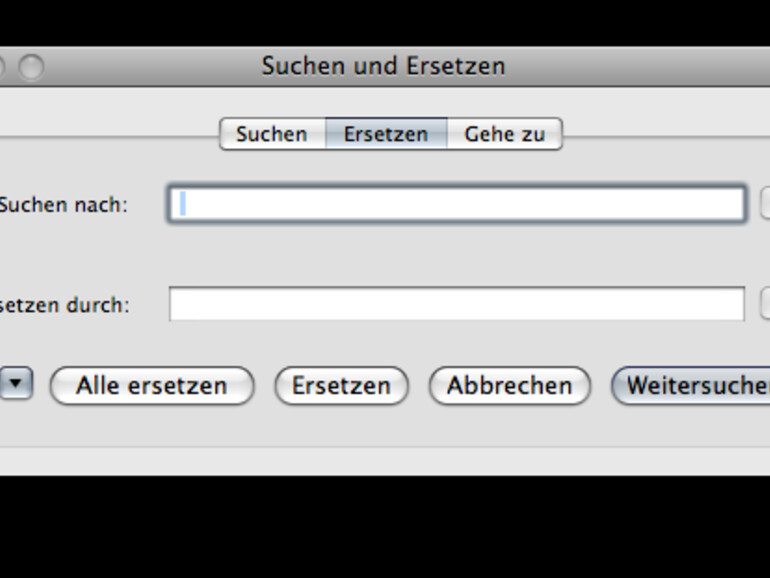The width and height of the screenshot is (770, 578).
Task: Switch to the Suchen tab
Action: click(272, 134)
